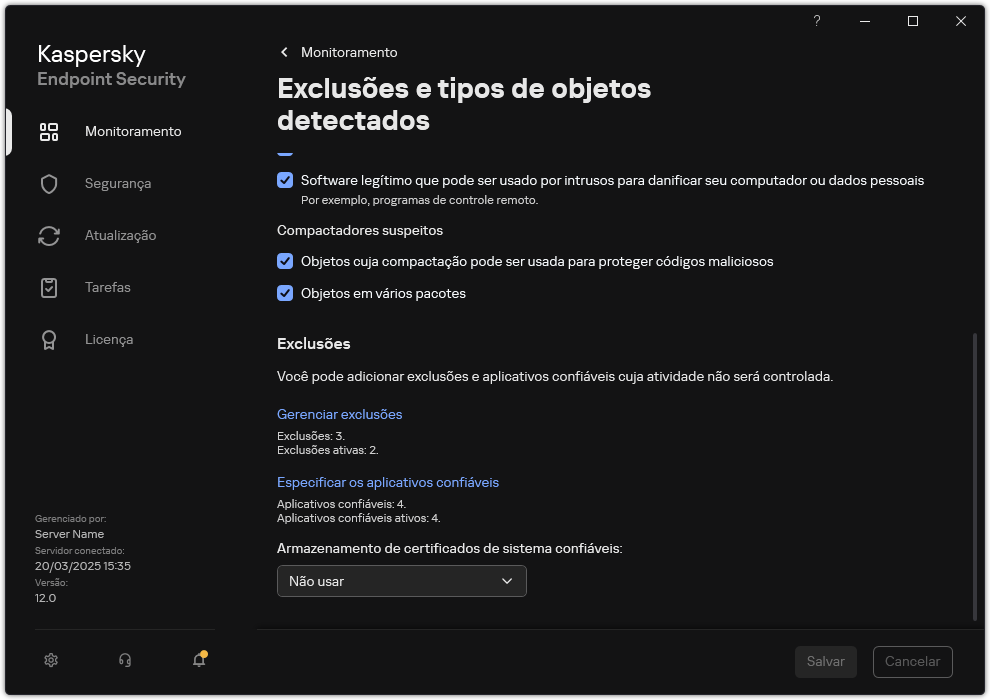
Task: Open the notifications bell icon
Action: point(198,661)
